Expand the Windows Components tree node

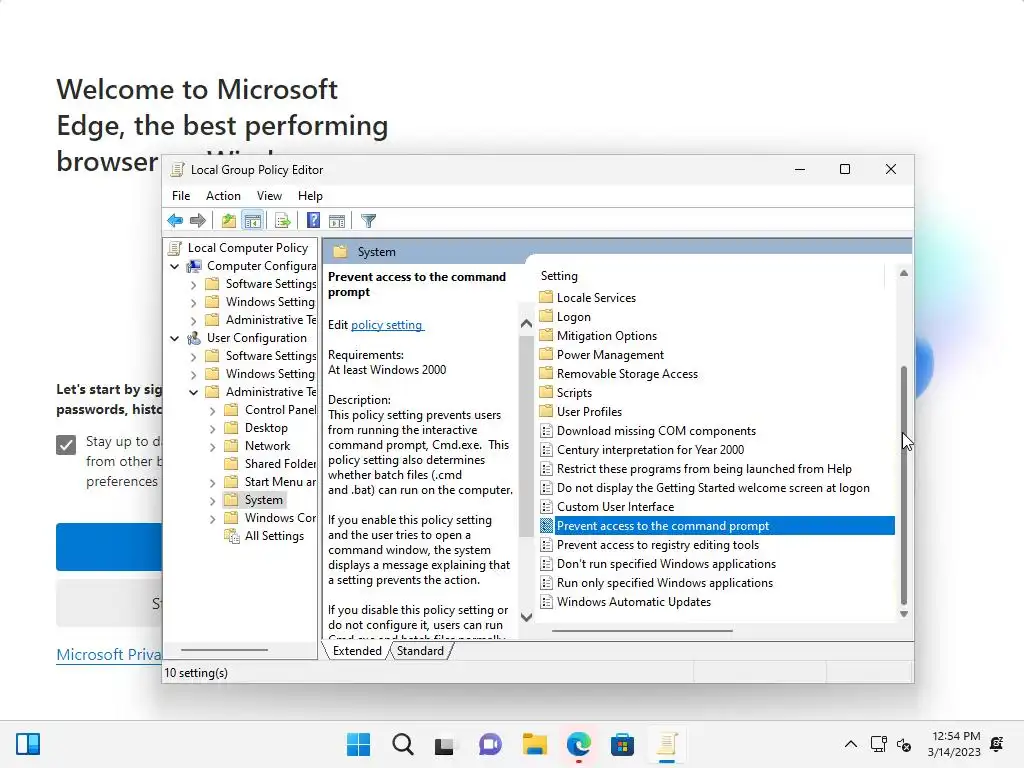pos(212,519)
